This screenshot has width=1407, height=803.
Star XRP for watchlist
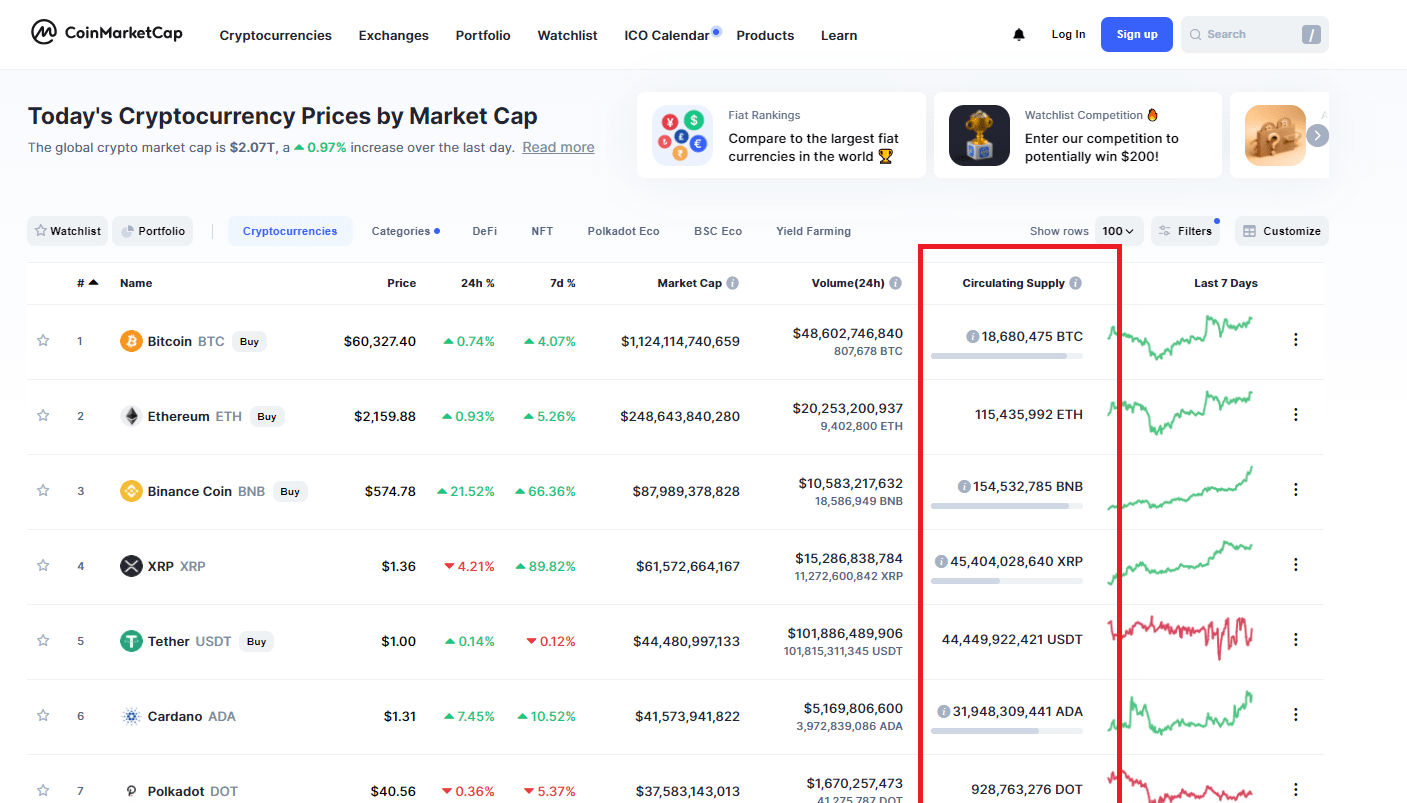[x=43, y=565]
